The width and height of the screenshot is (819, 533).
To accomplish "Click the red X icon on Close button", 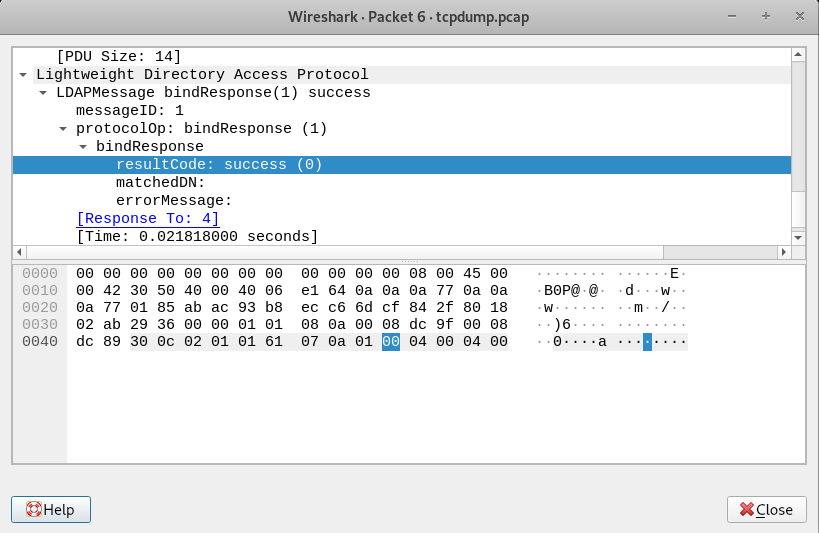I will pos(747,509).
